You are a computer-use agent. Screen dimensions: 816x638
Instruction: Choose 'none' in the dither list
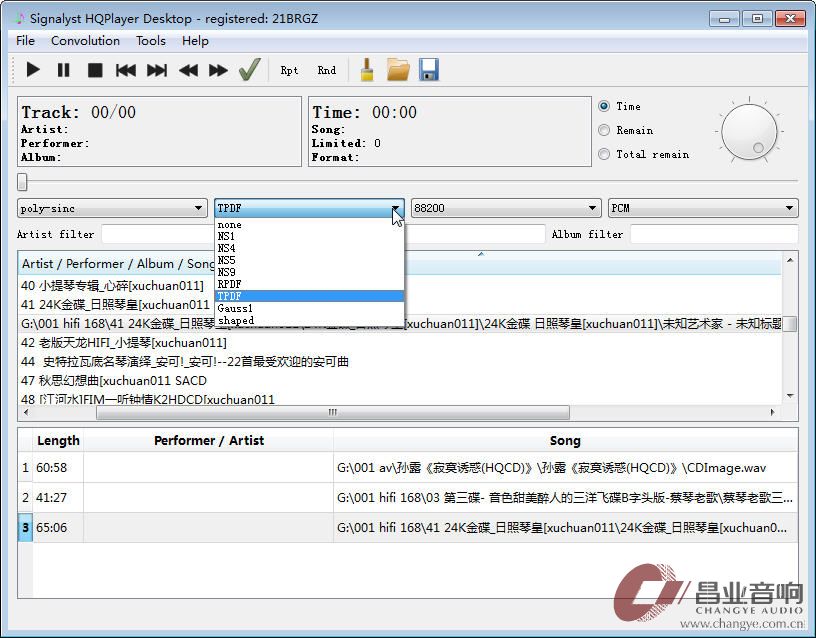pos(309,225)
